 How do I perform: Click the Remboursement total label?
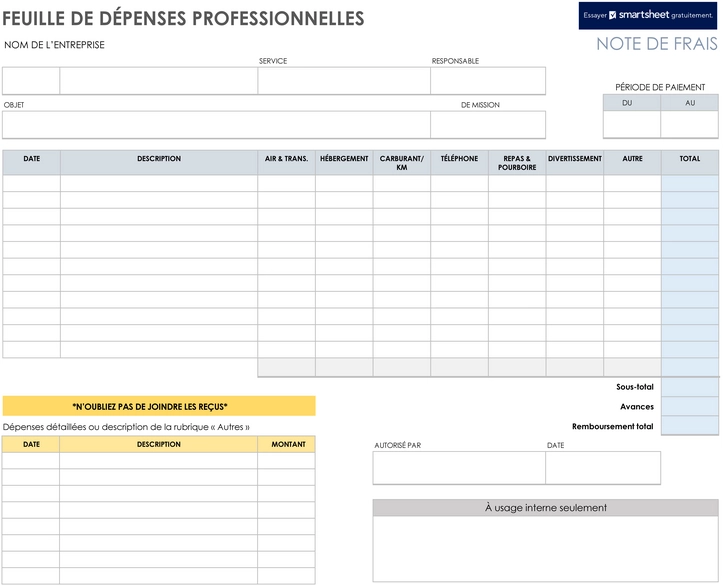point(612,426)
